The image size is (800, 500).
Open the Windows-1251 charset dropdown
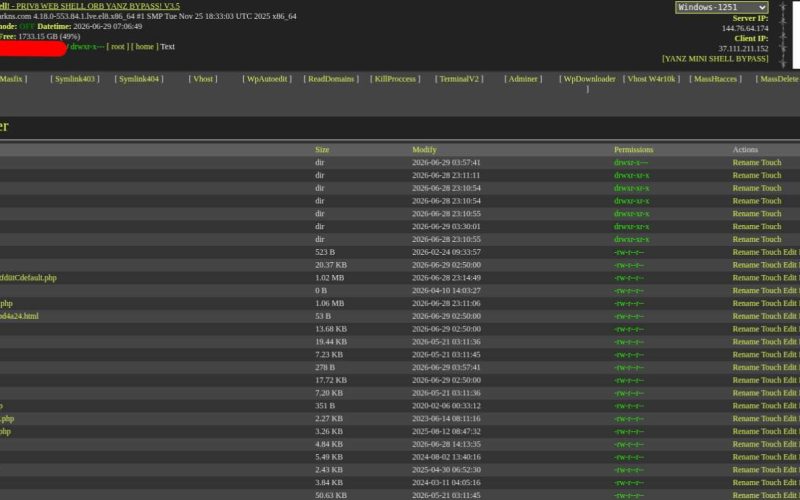(x=721, y=7)
